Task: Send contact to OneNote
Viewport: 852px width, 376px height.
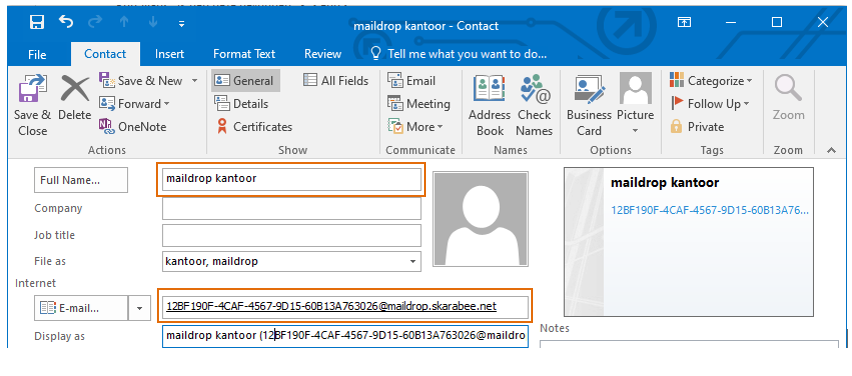Action: [133, 127]
